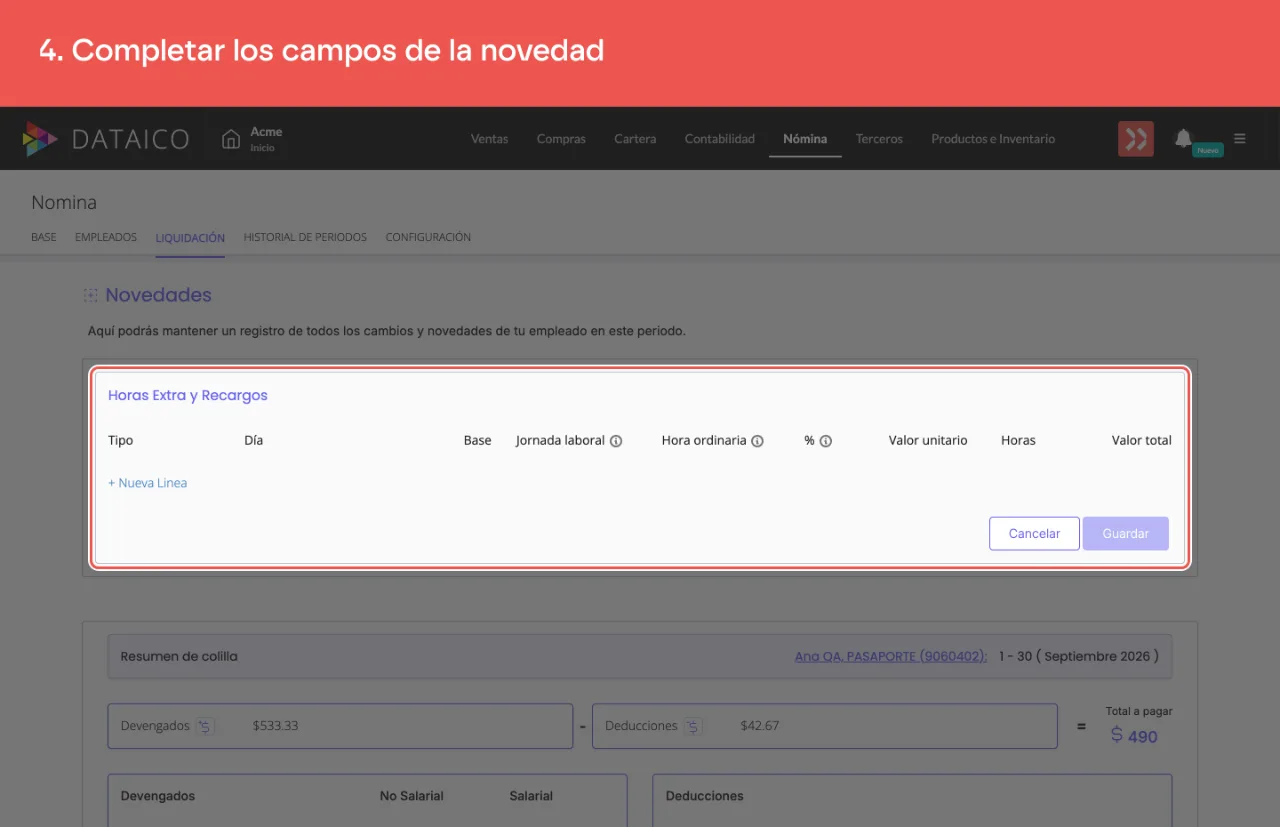The height and width of the screenshot is (827, 1280).
Task: Click the Tipo column header
Action: (x=120, y=441)
